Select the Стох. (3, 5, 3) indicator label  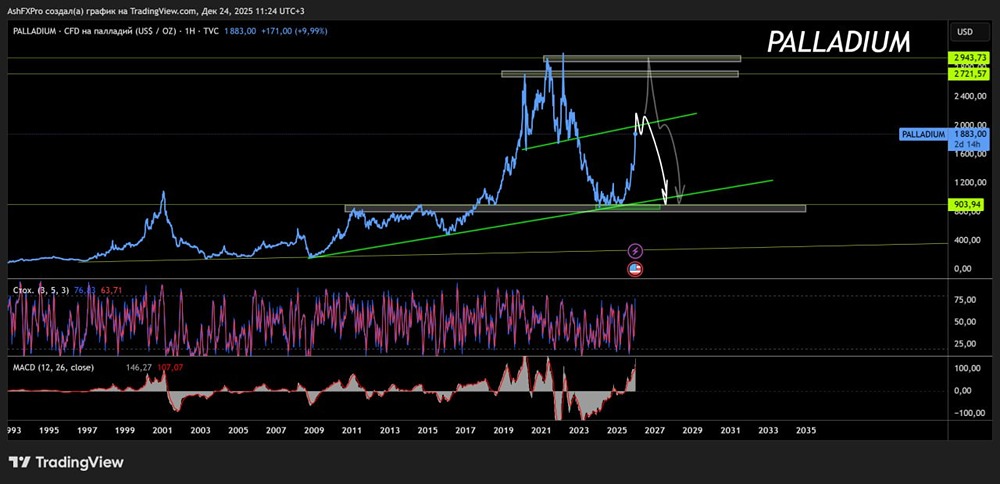[41, 290]
